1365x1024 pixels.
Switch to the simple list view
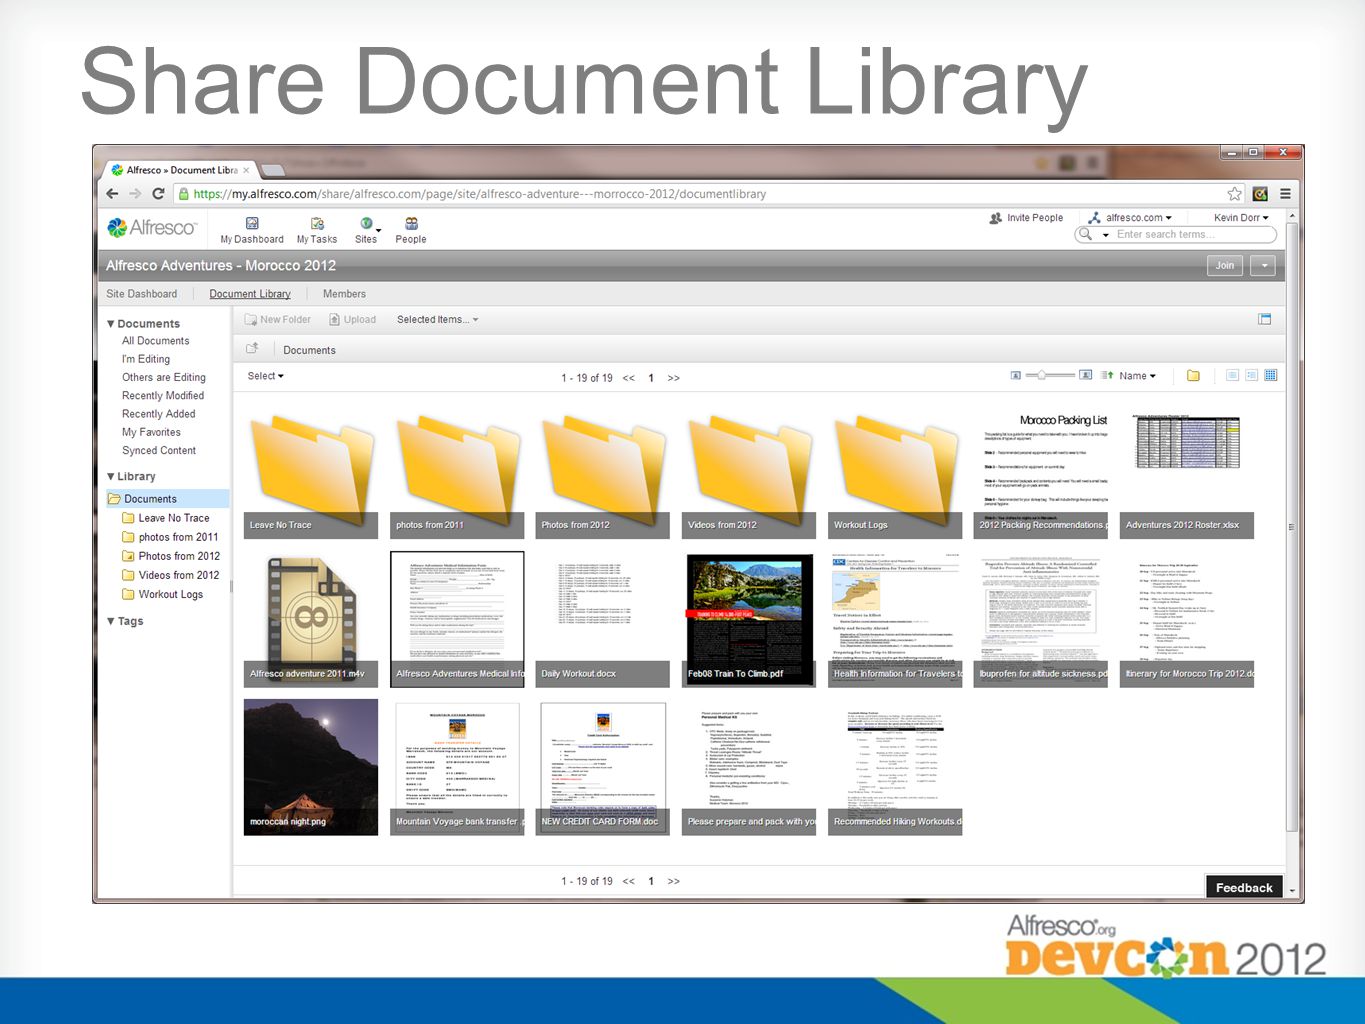point(1232,376)
